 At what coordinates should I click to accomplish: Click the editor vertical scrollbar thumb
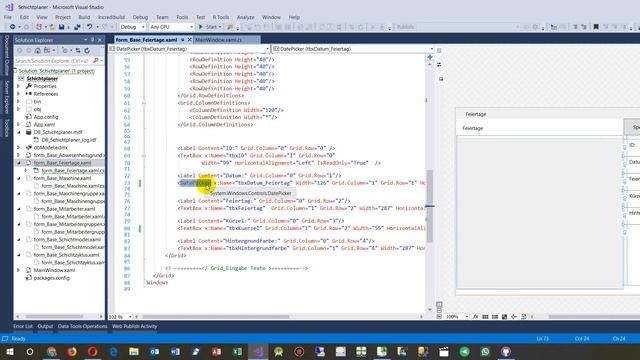(430, 206)
